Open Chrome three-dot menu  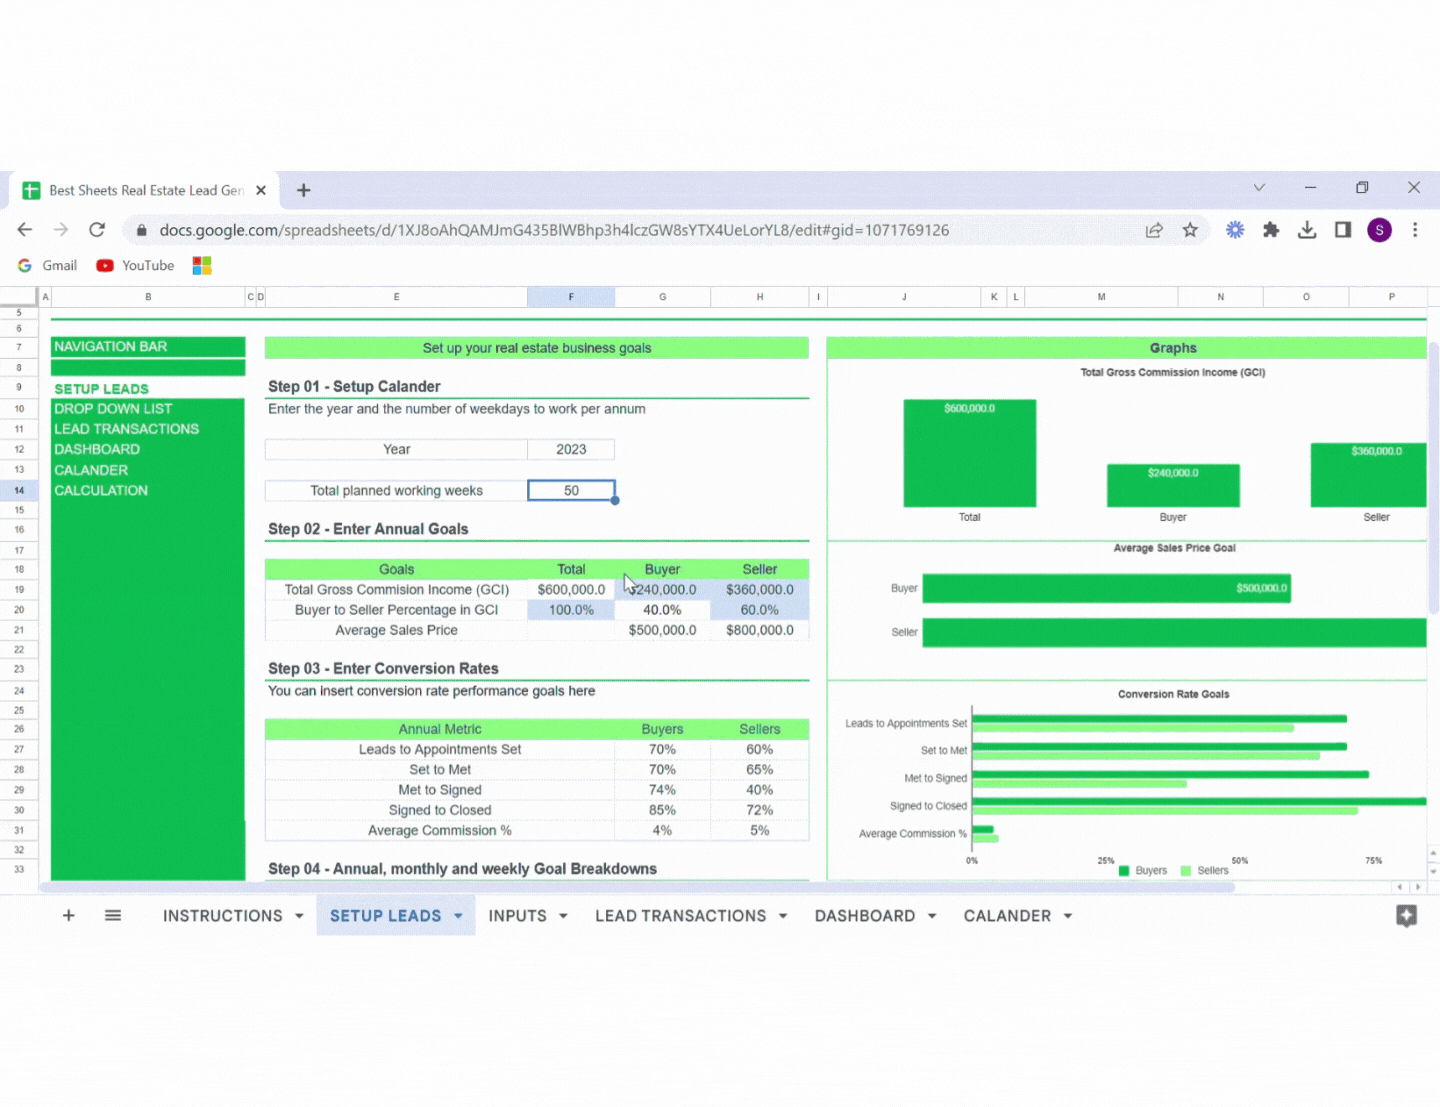click(x=1415, y=230)
